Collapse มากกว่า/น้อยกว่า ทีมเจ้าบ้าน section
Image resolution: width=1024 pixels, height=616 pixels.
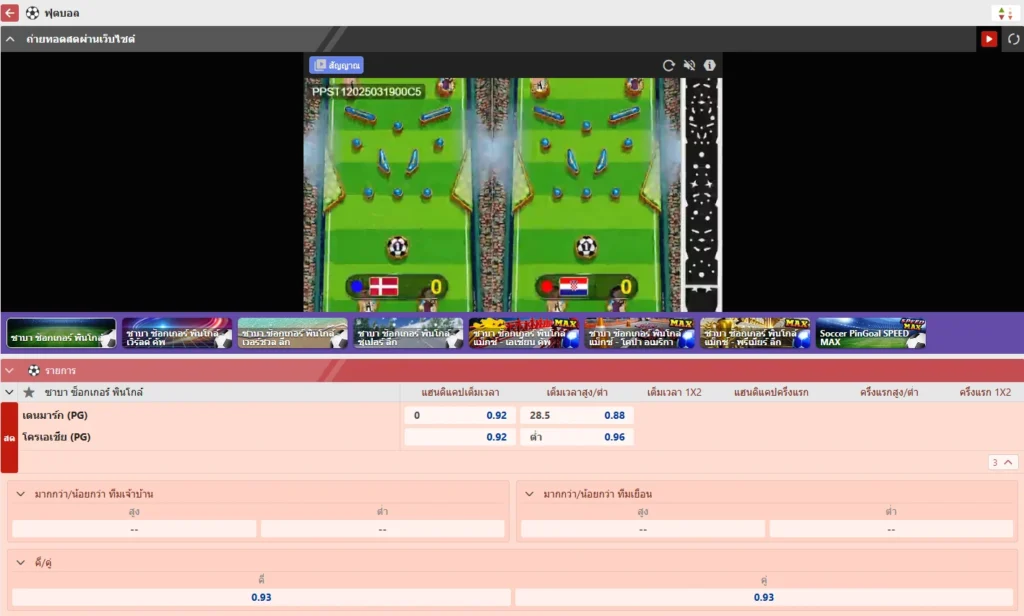[20, 494]
